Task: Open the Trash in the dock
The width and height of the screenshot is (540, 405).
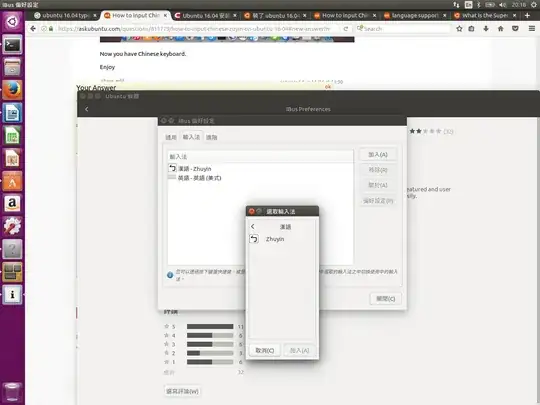Action: click(x=12, y=392)
